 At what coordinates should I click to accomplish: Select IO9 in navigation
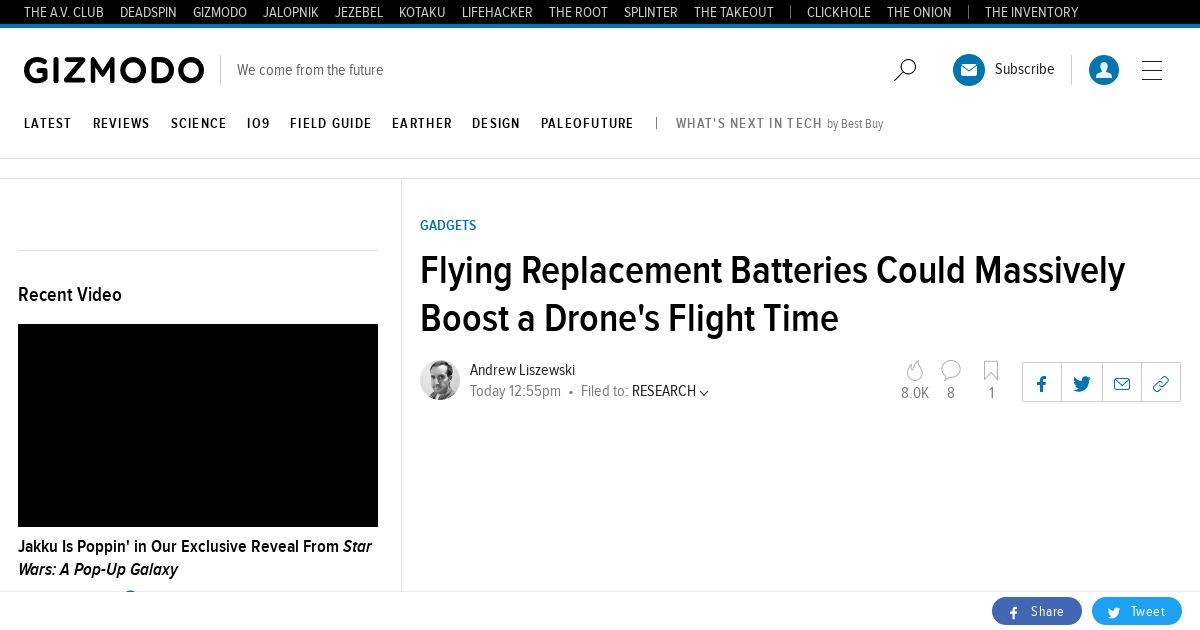click(258, 124)
